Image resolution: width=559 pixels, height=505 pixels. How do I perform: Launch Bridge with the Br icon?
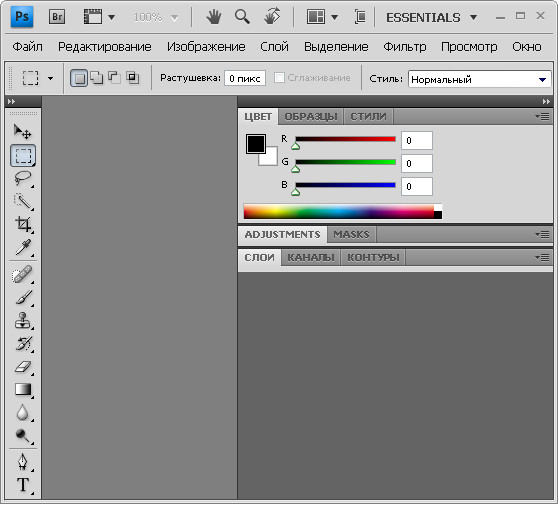click(57, 17)
